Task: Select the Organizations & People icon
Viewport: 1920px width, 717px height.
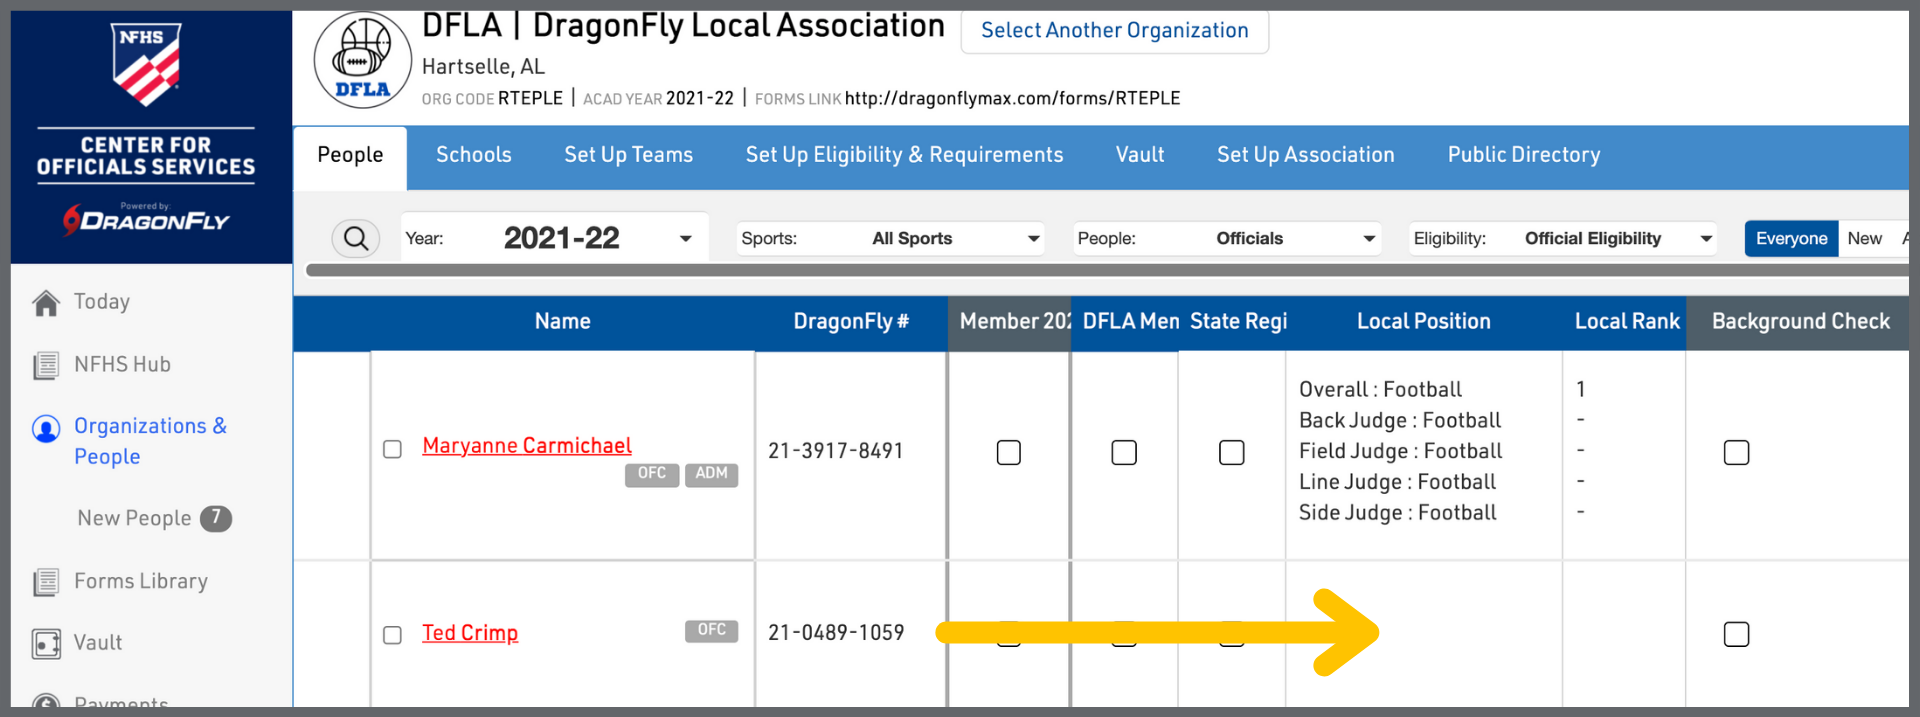Action: (46, 429)
